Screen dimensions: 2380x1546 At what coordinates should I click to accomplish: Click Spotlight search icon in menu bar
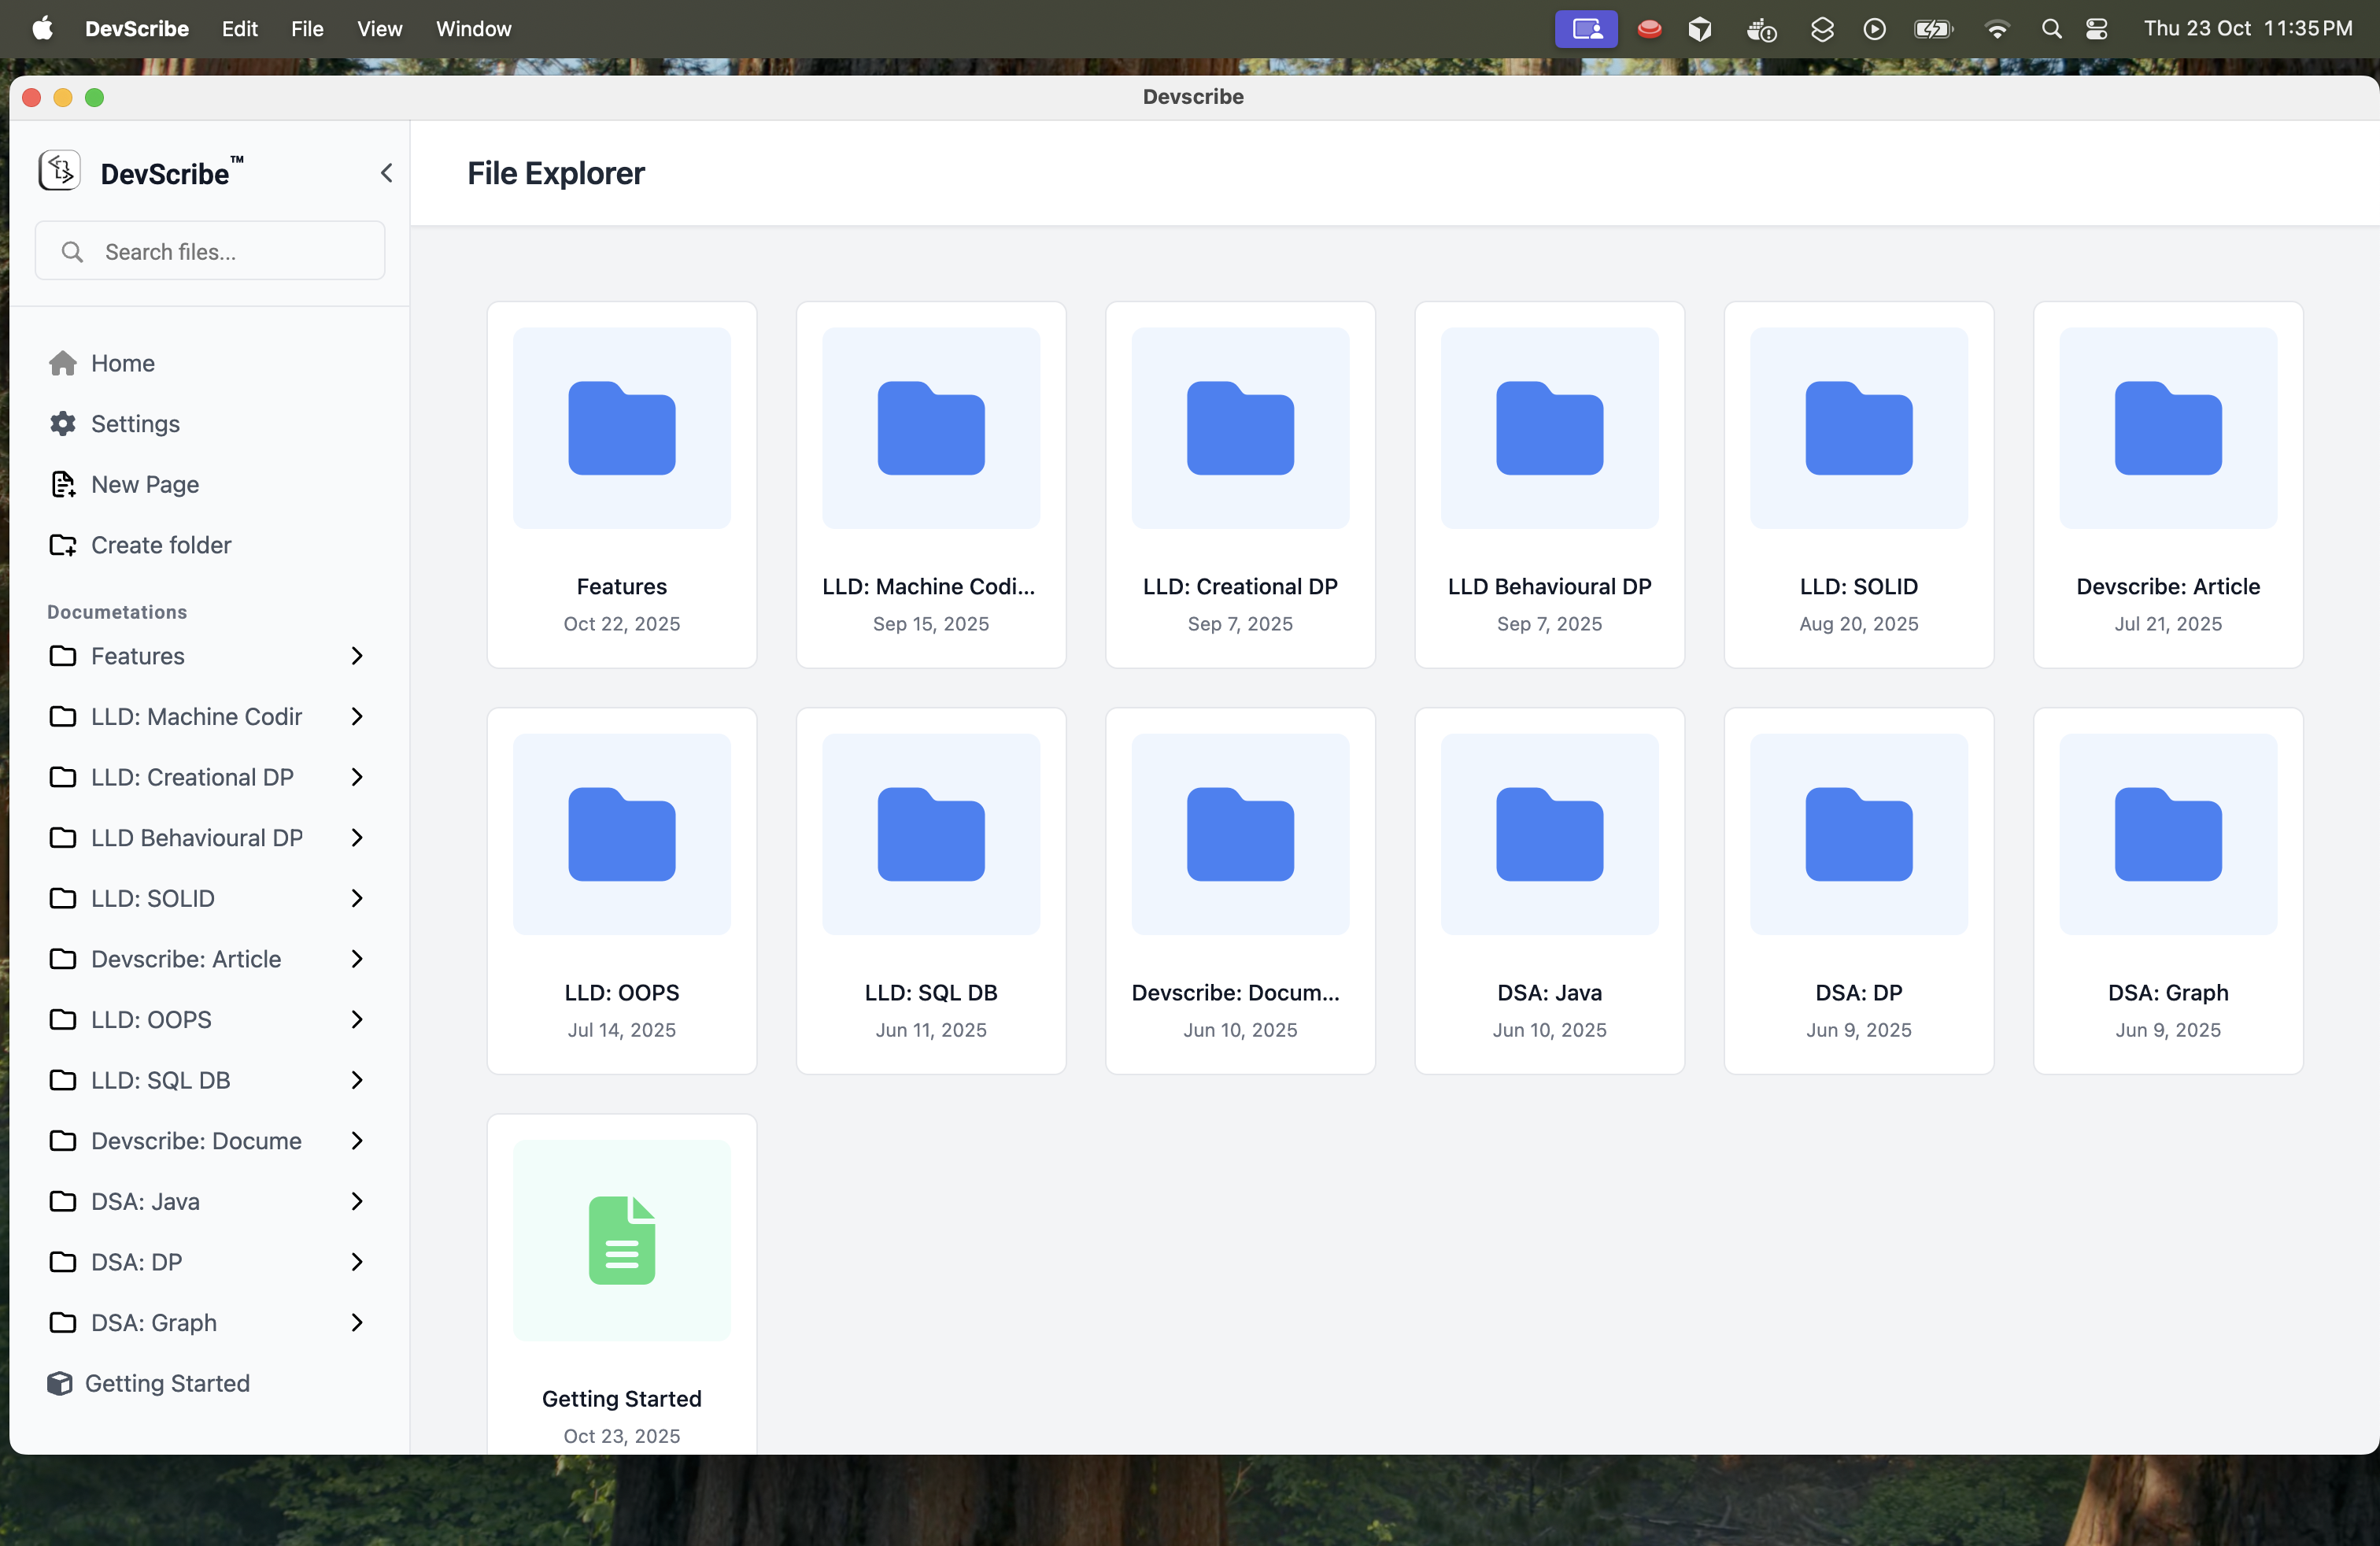pos(2052,29)
